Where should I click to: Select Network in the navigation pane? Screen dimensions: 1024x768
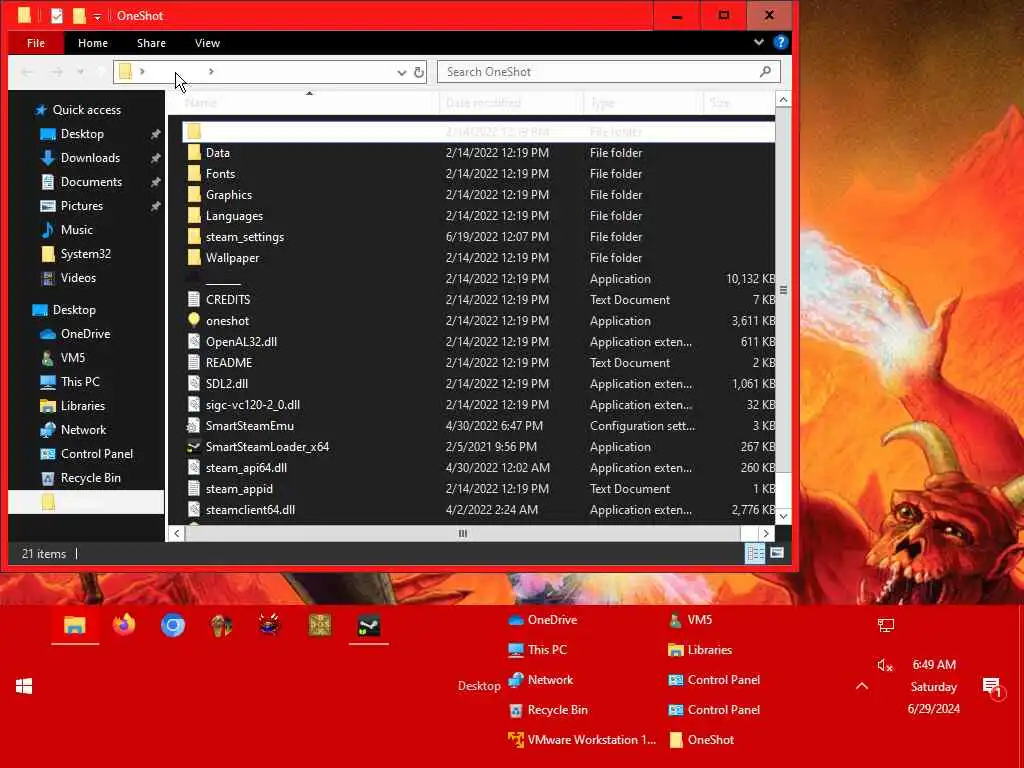point(83,430)
